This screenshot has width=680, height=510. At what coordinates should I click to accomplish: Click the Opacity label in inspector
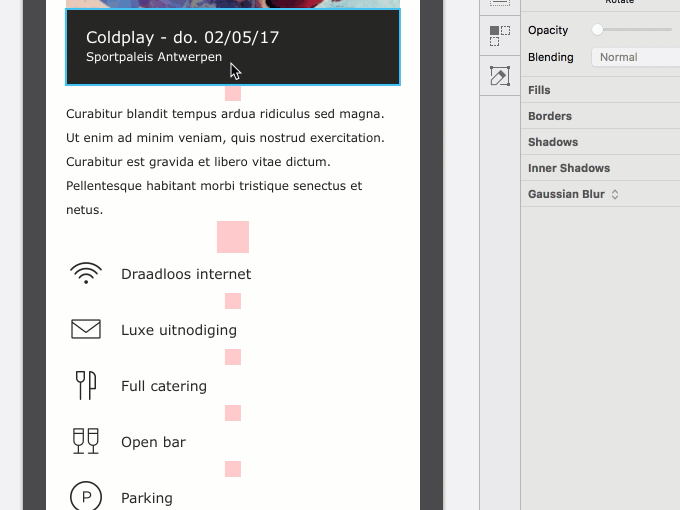point(548,30)
